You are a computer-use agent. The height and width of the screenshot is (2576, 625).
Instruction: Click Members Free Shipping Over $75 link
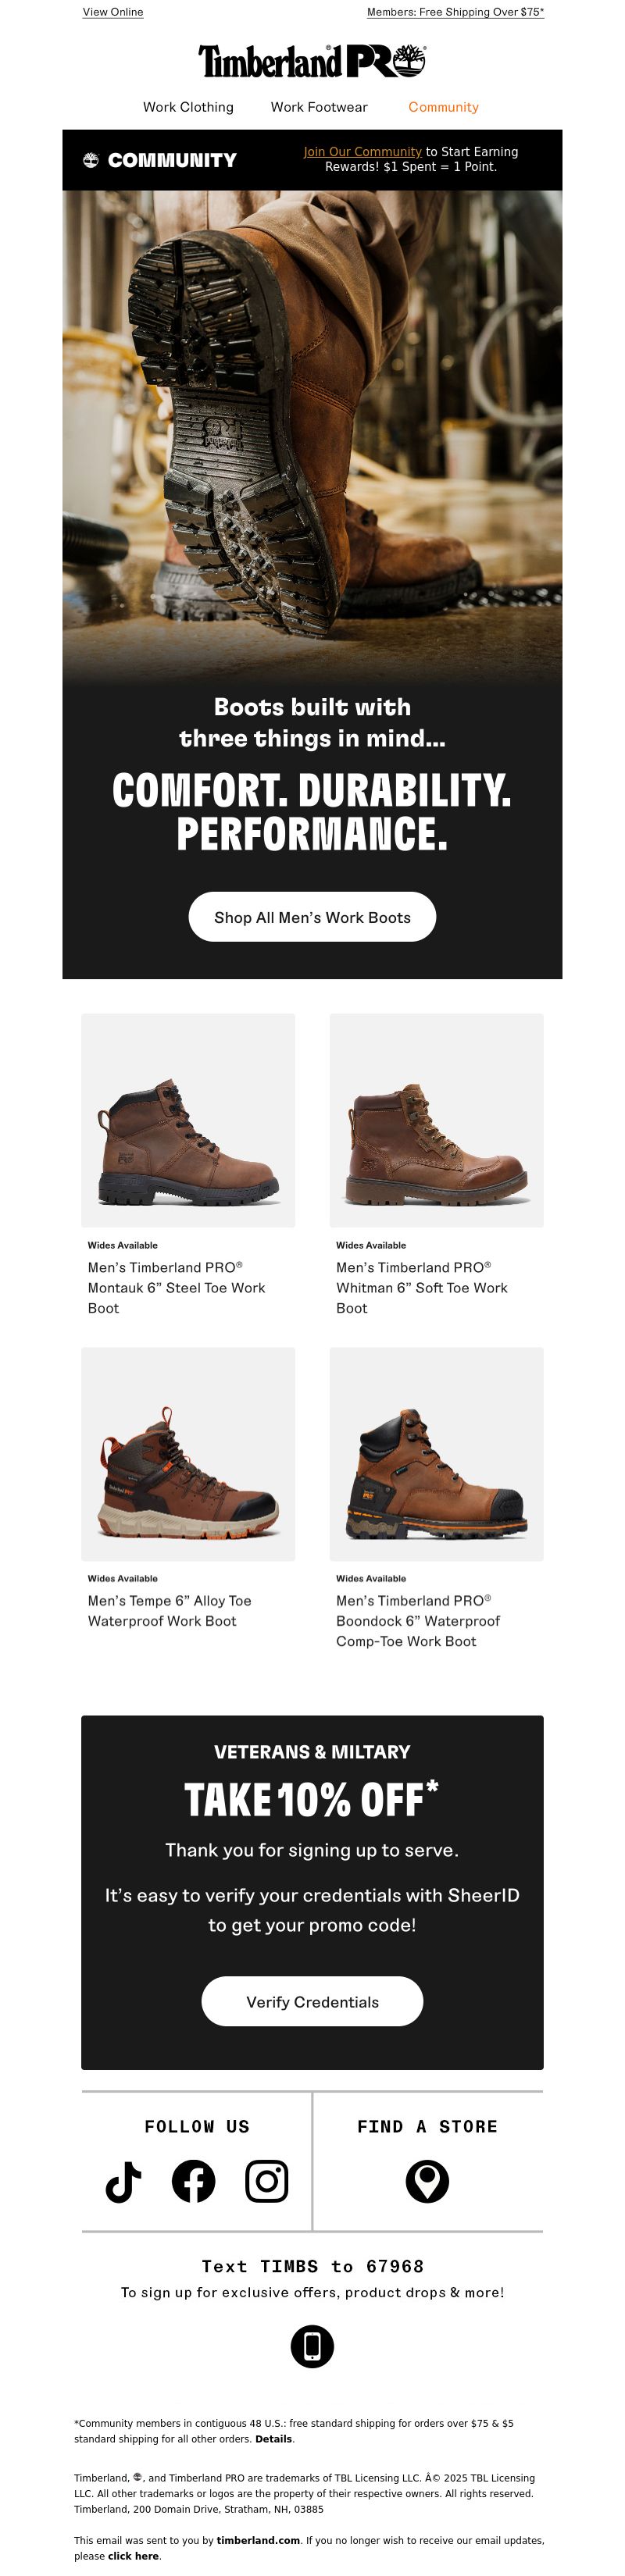(455, 12)
